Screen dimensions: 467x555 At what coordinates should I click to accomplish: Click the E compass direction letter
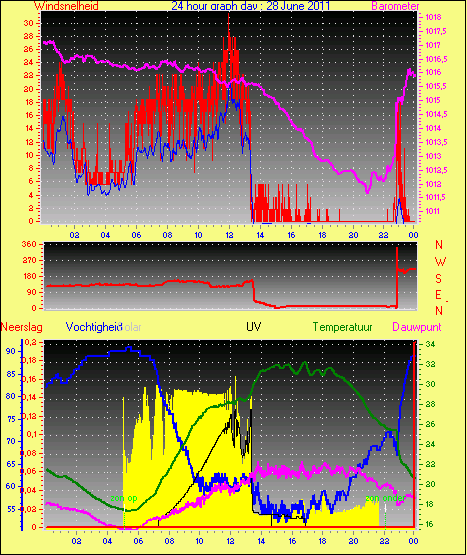pos(438,295)
